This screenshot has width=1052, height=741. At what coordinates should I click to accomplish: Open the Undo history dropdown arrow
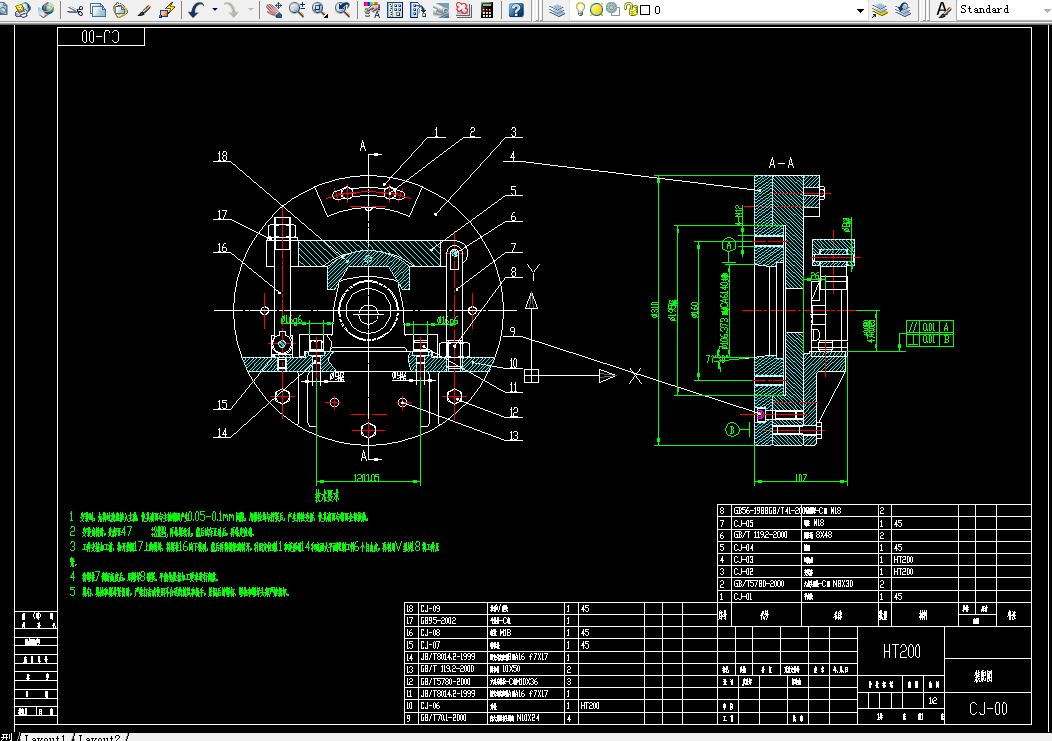tap(214, 10)
